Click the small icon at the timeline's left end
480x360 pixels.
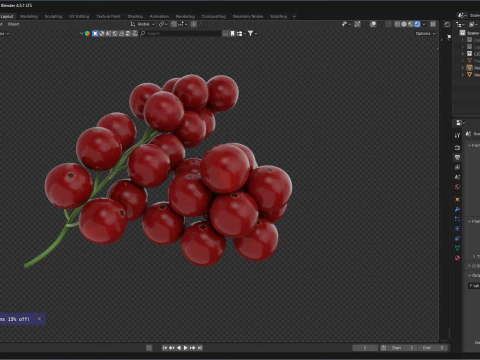(149, 348)
